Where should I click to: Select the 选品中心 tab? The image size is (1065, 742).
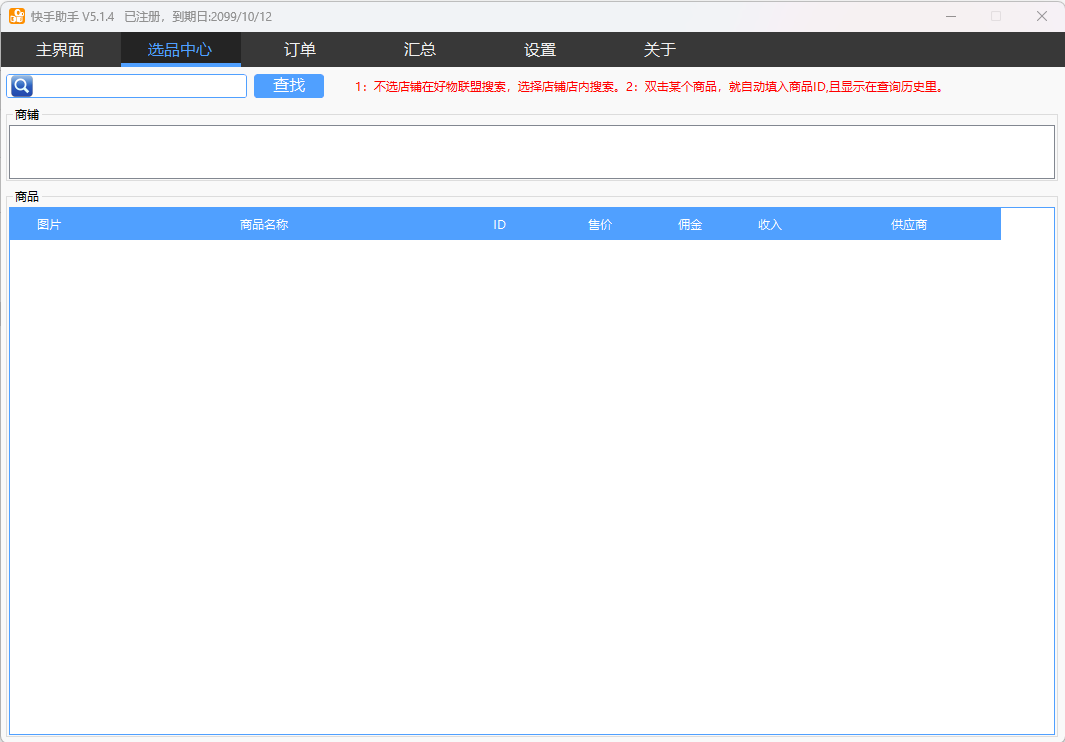tap(180, 50)
